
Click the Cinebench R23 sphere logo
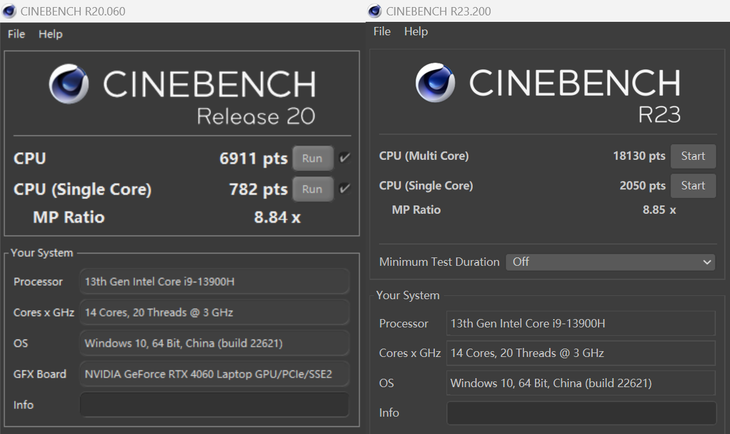(x=435, y=82)
